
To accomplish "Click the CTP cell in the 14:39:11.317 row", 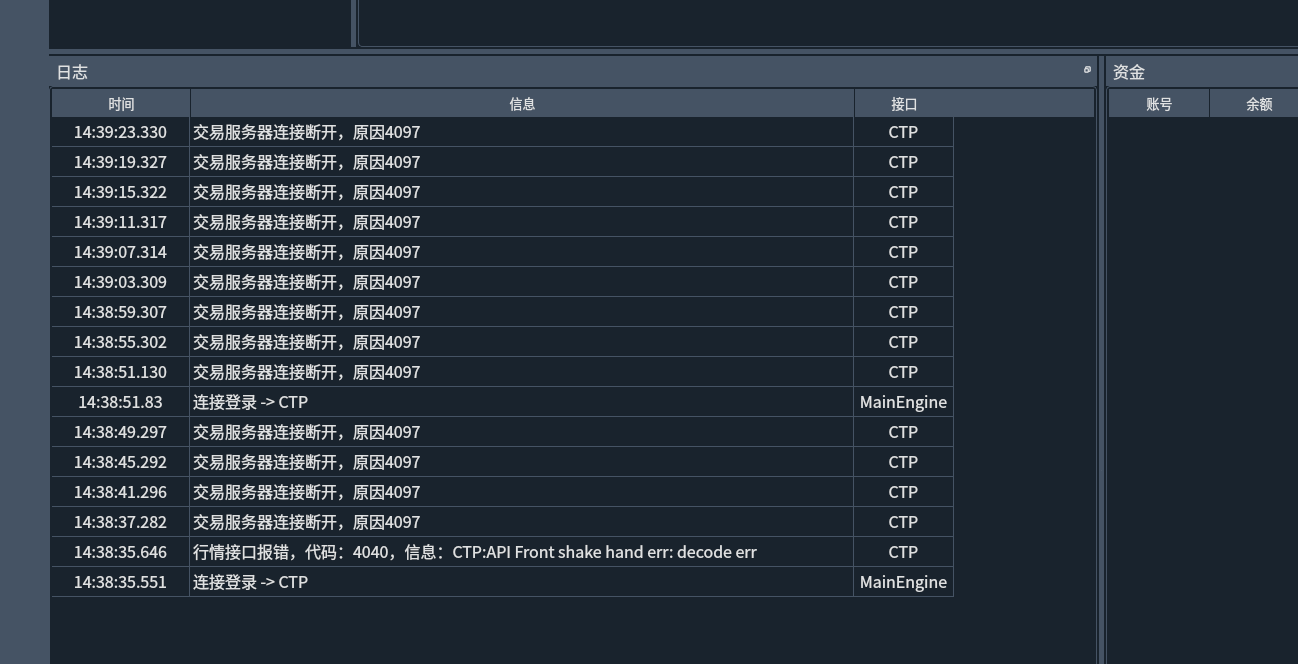I will coord(903,222).
